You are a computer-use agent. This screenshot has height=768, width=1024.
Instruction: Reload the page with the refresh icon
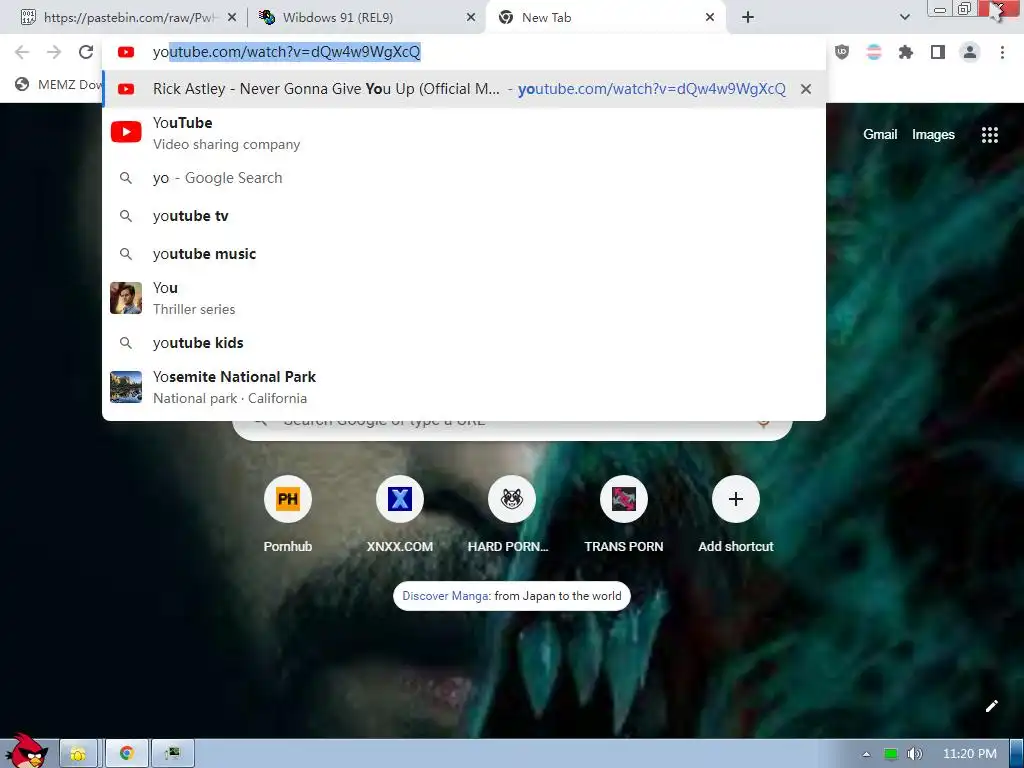point(86,52)
